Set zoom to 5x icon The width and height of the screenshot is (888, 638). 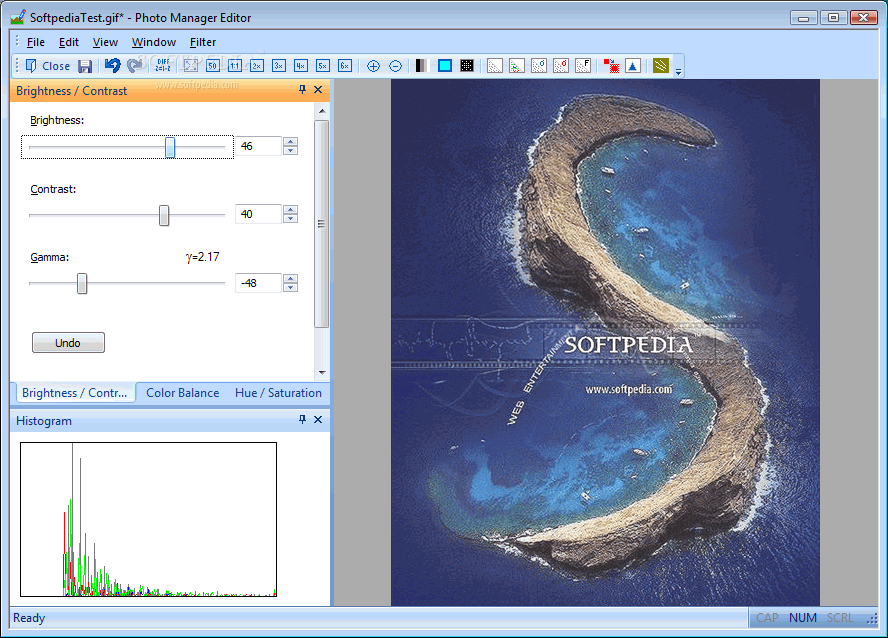tap(323, 66)
